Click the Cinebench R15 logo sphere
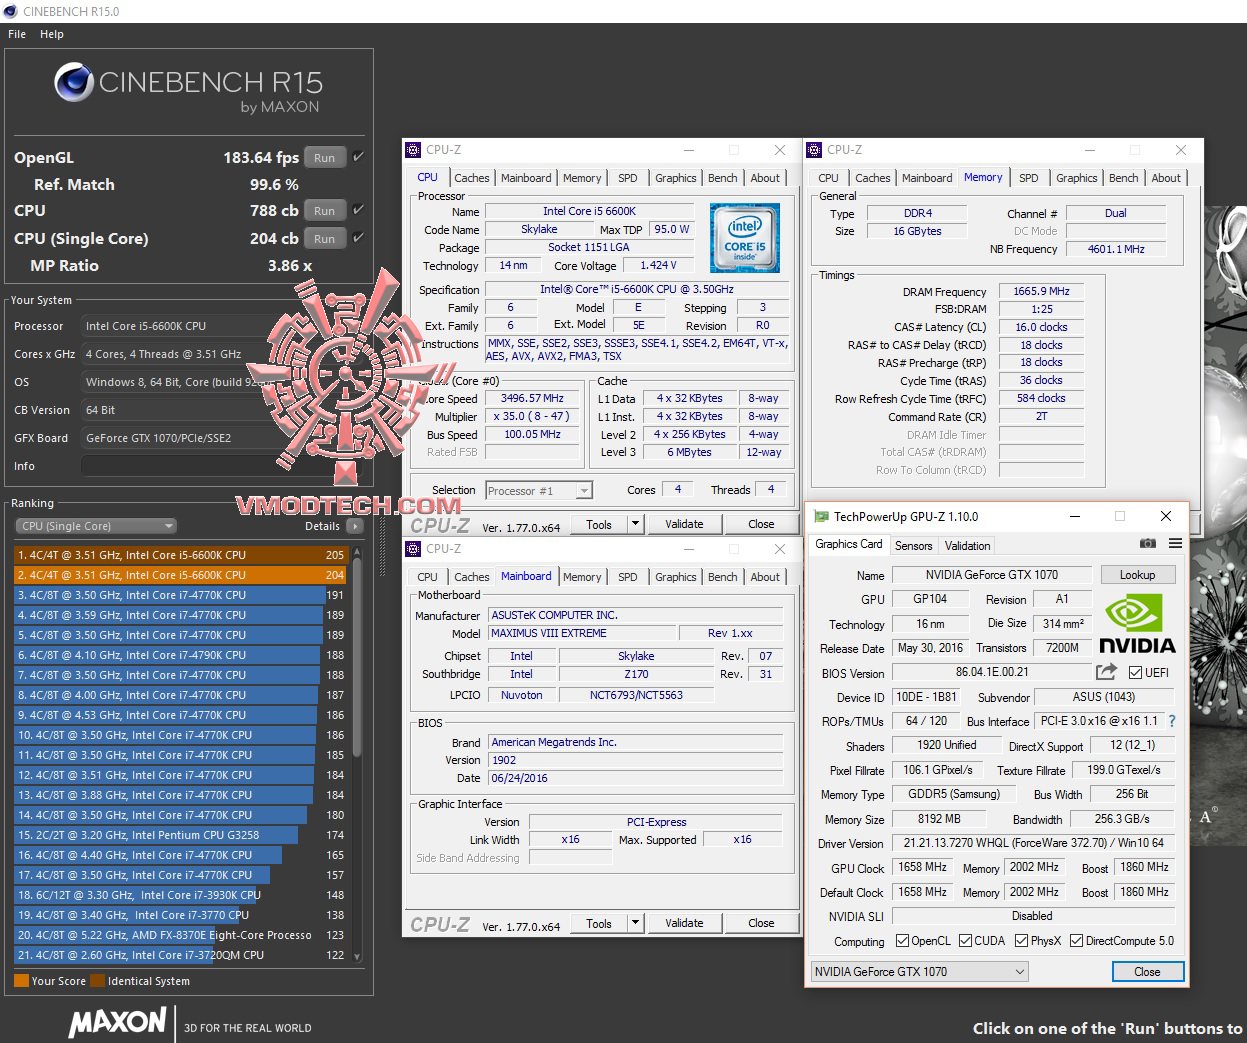1247x1043 pixels. click(74, 83)
